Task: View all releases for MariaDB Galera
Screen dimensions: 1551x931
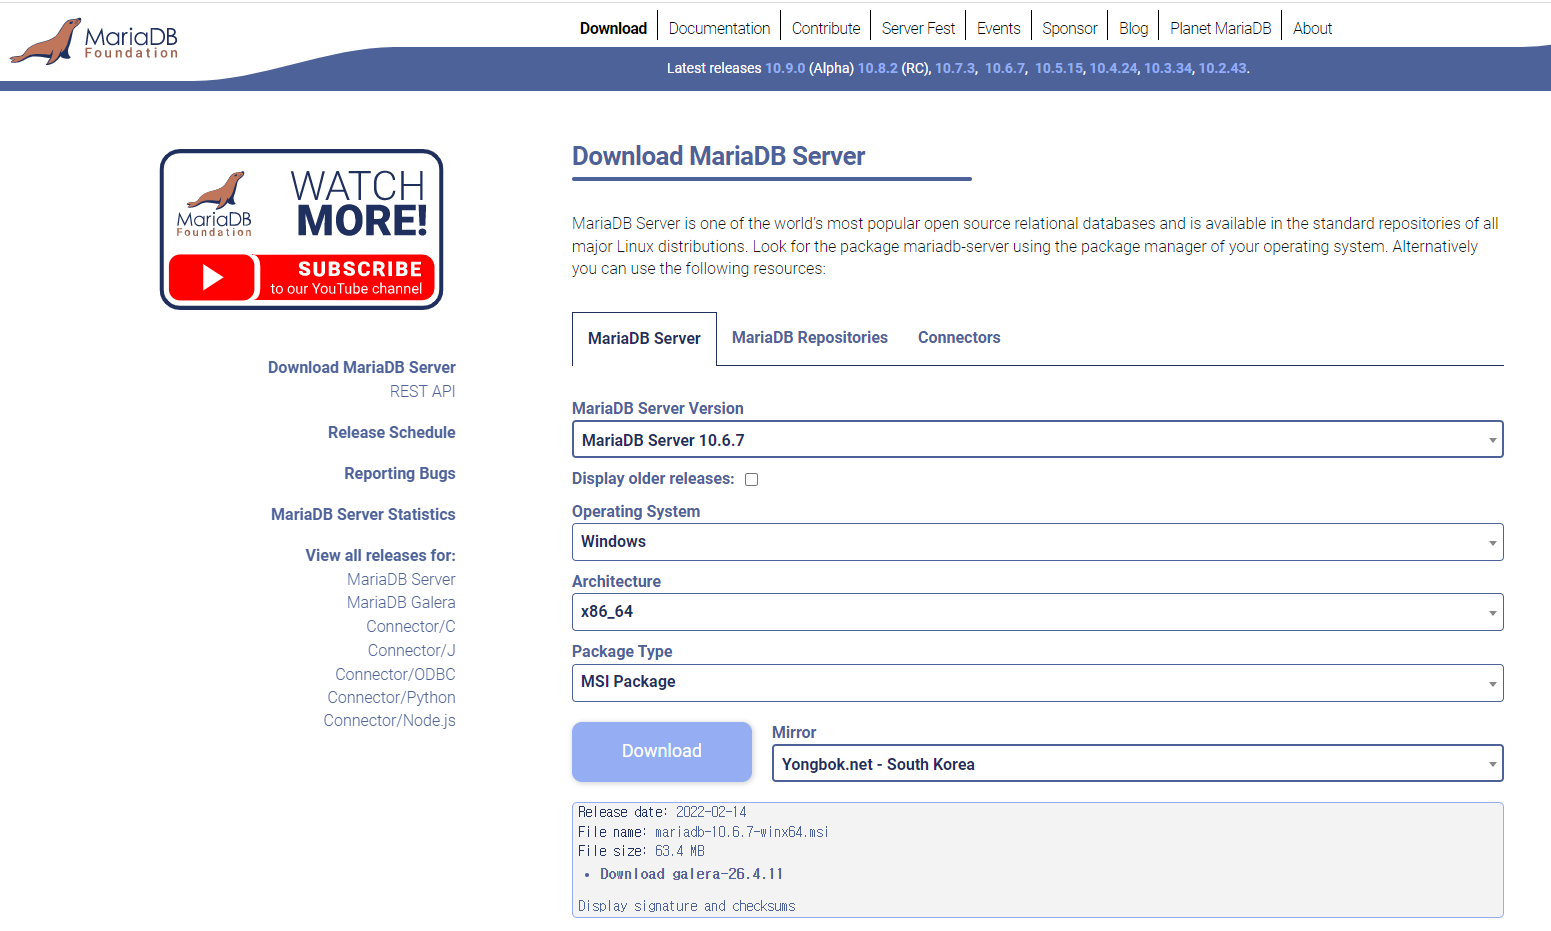Action: (401, 602)
